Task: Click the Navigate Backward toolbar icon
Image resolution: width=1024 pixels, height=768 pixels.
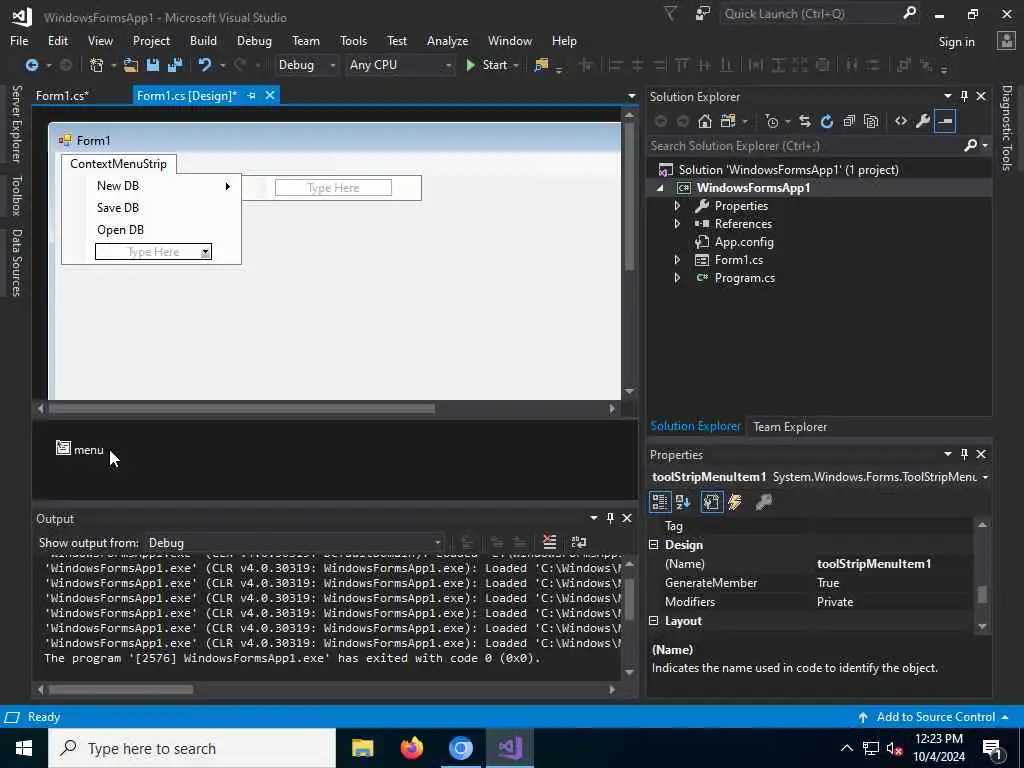Action: click(31, 65)
